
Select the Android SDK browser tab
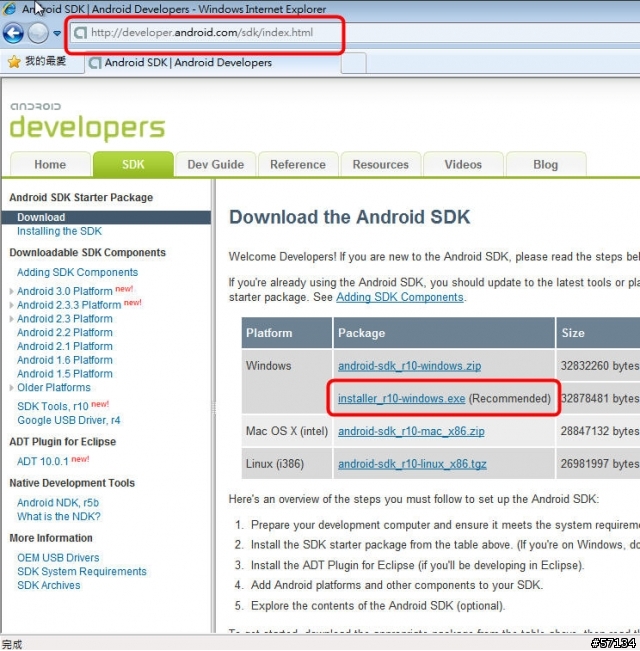(x=213, y=63)
